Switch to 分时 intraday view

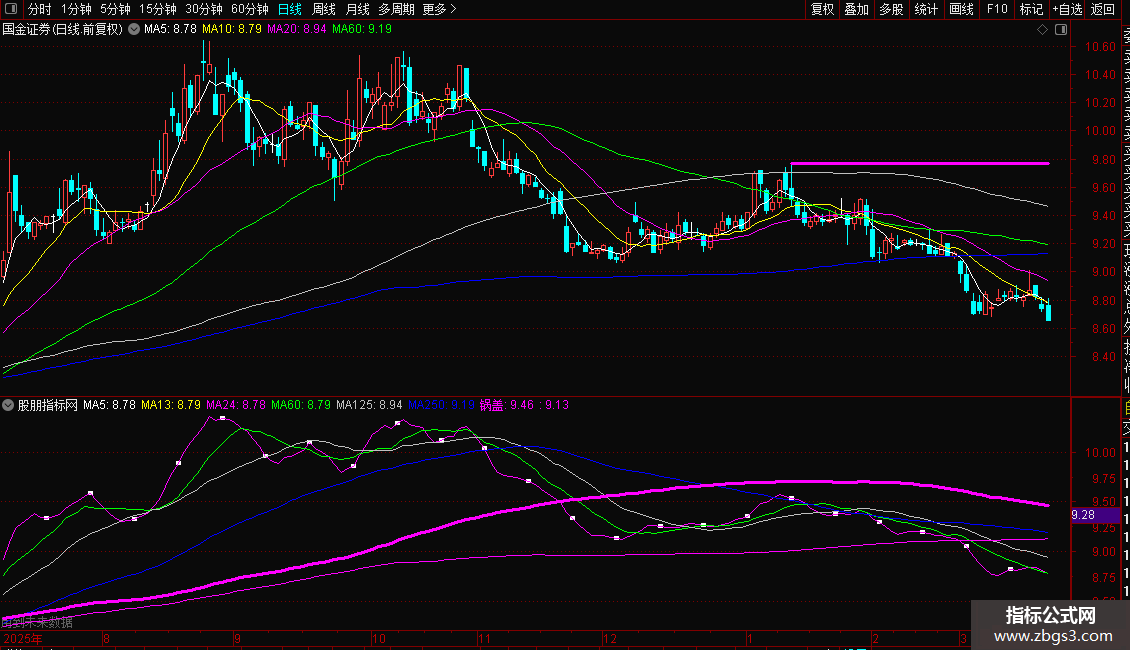coord(40,9)
